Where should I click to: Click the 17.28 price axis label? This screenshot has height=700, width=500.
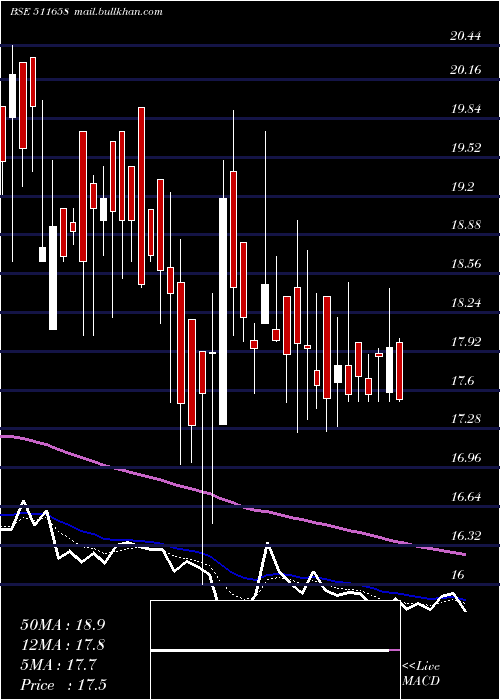click(466, 419)
